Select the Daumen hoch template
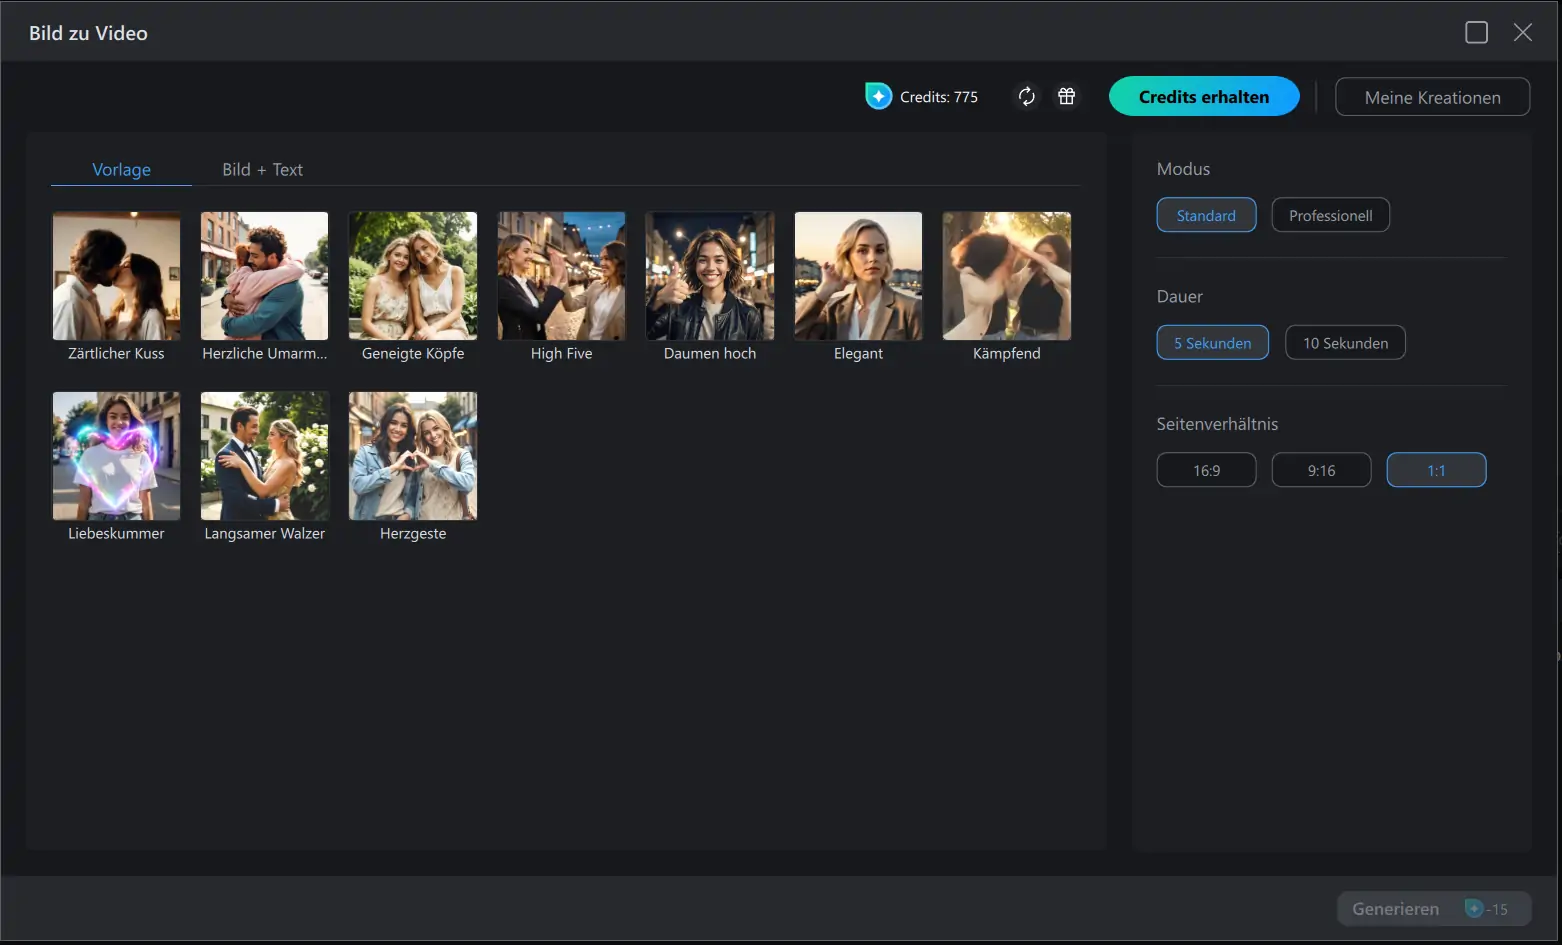This screenshot has width=1562, height=945. (710, 276)
